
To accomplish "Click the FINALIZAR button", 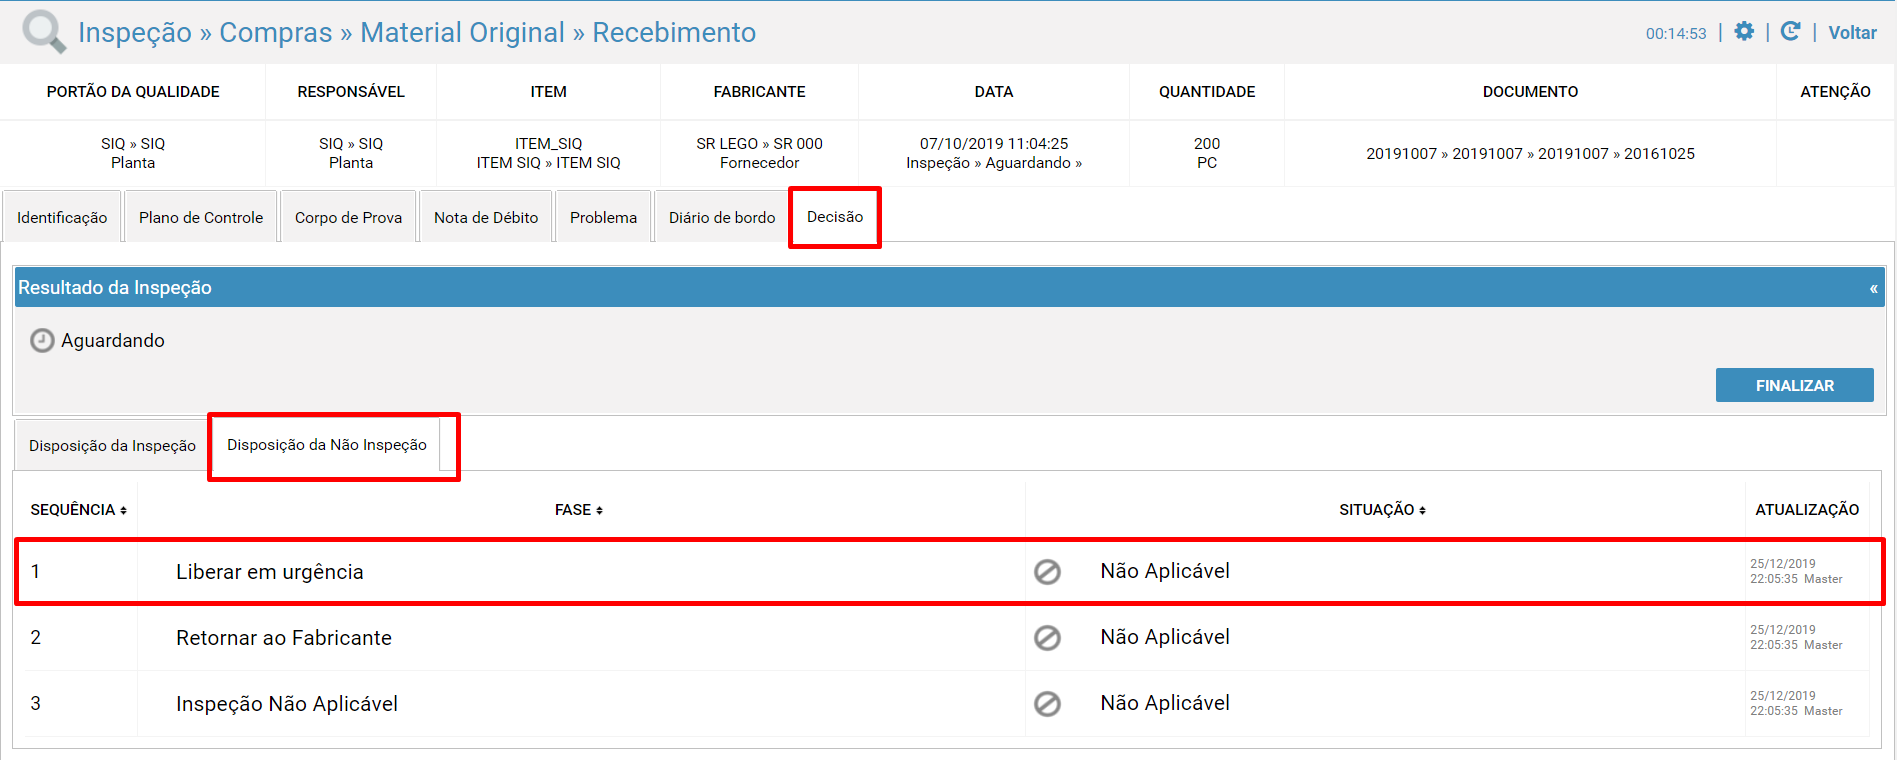I will tap(1794, 385).
